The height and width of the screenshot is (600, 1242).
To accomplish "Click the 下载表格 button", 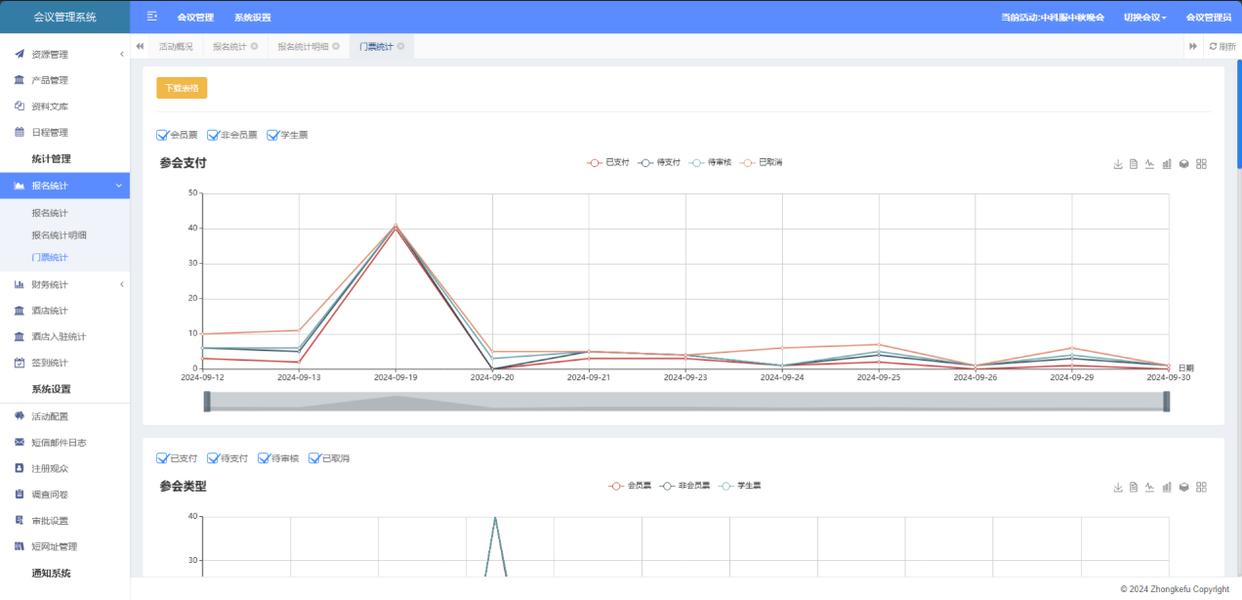I will 182,88.
